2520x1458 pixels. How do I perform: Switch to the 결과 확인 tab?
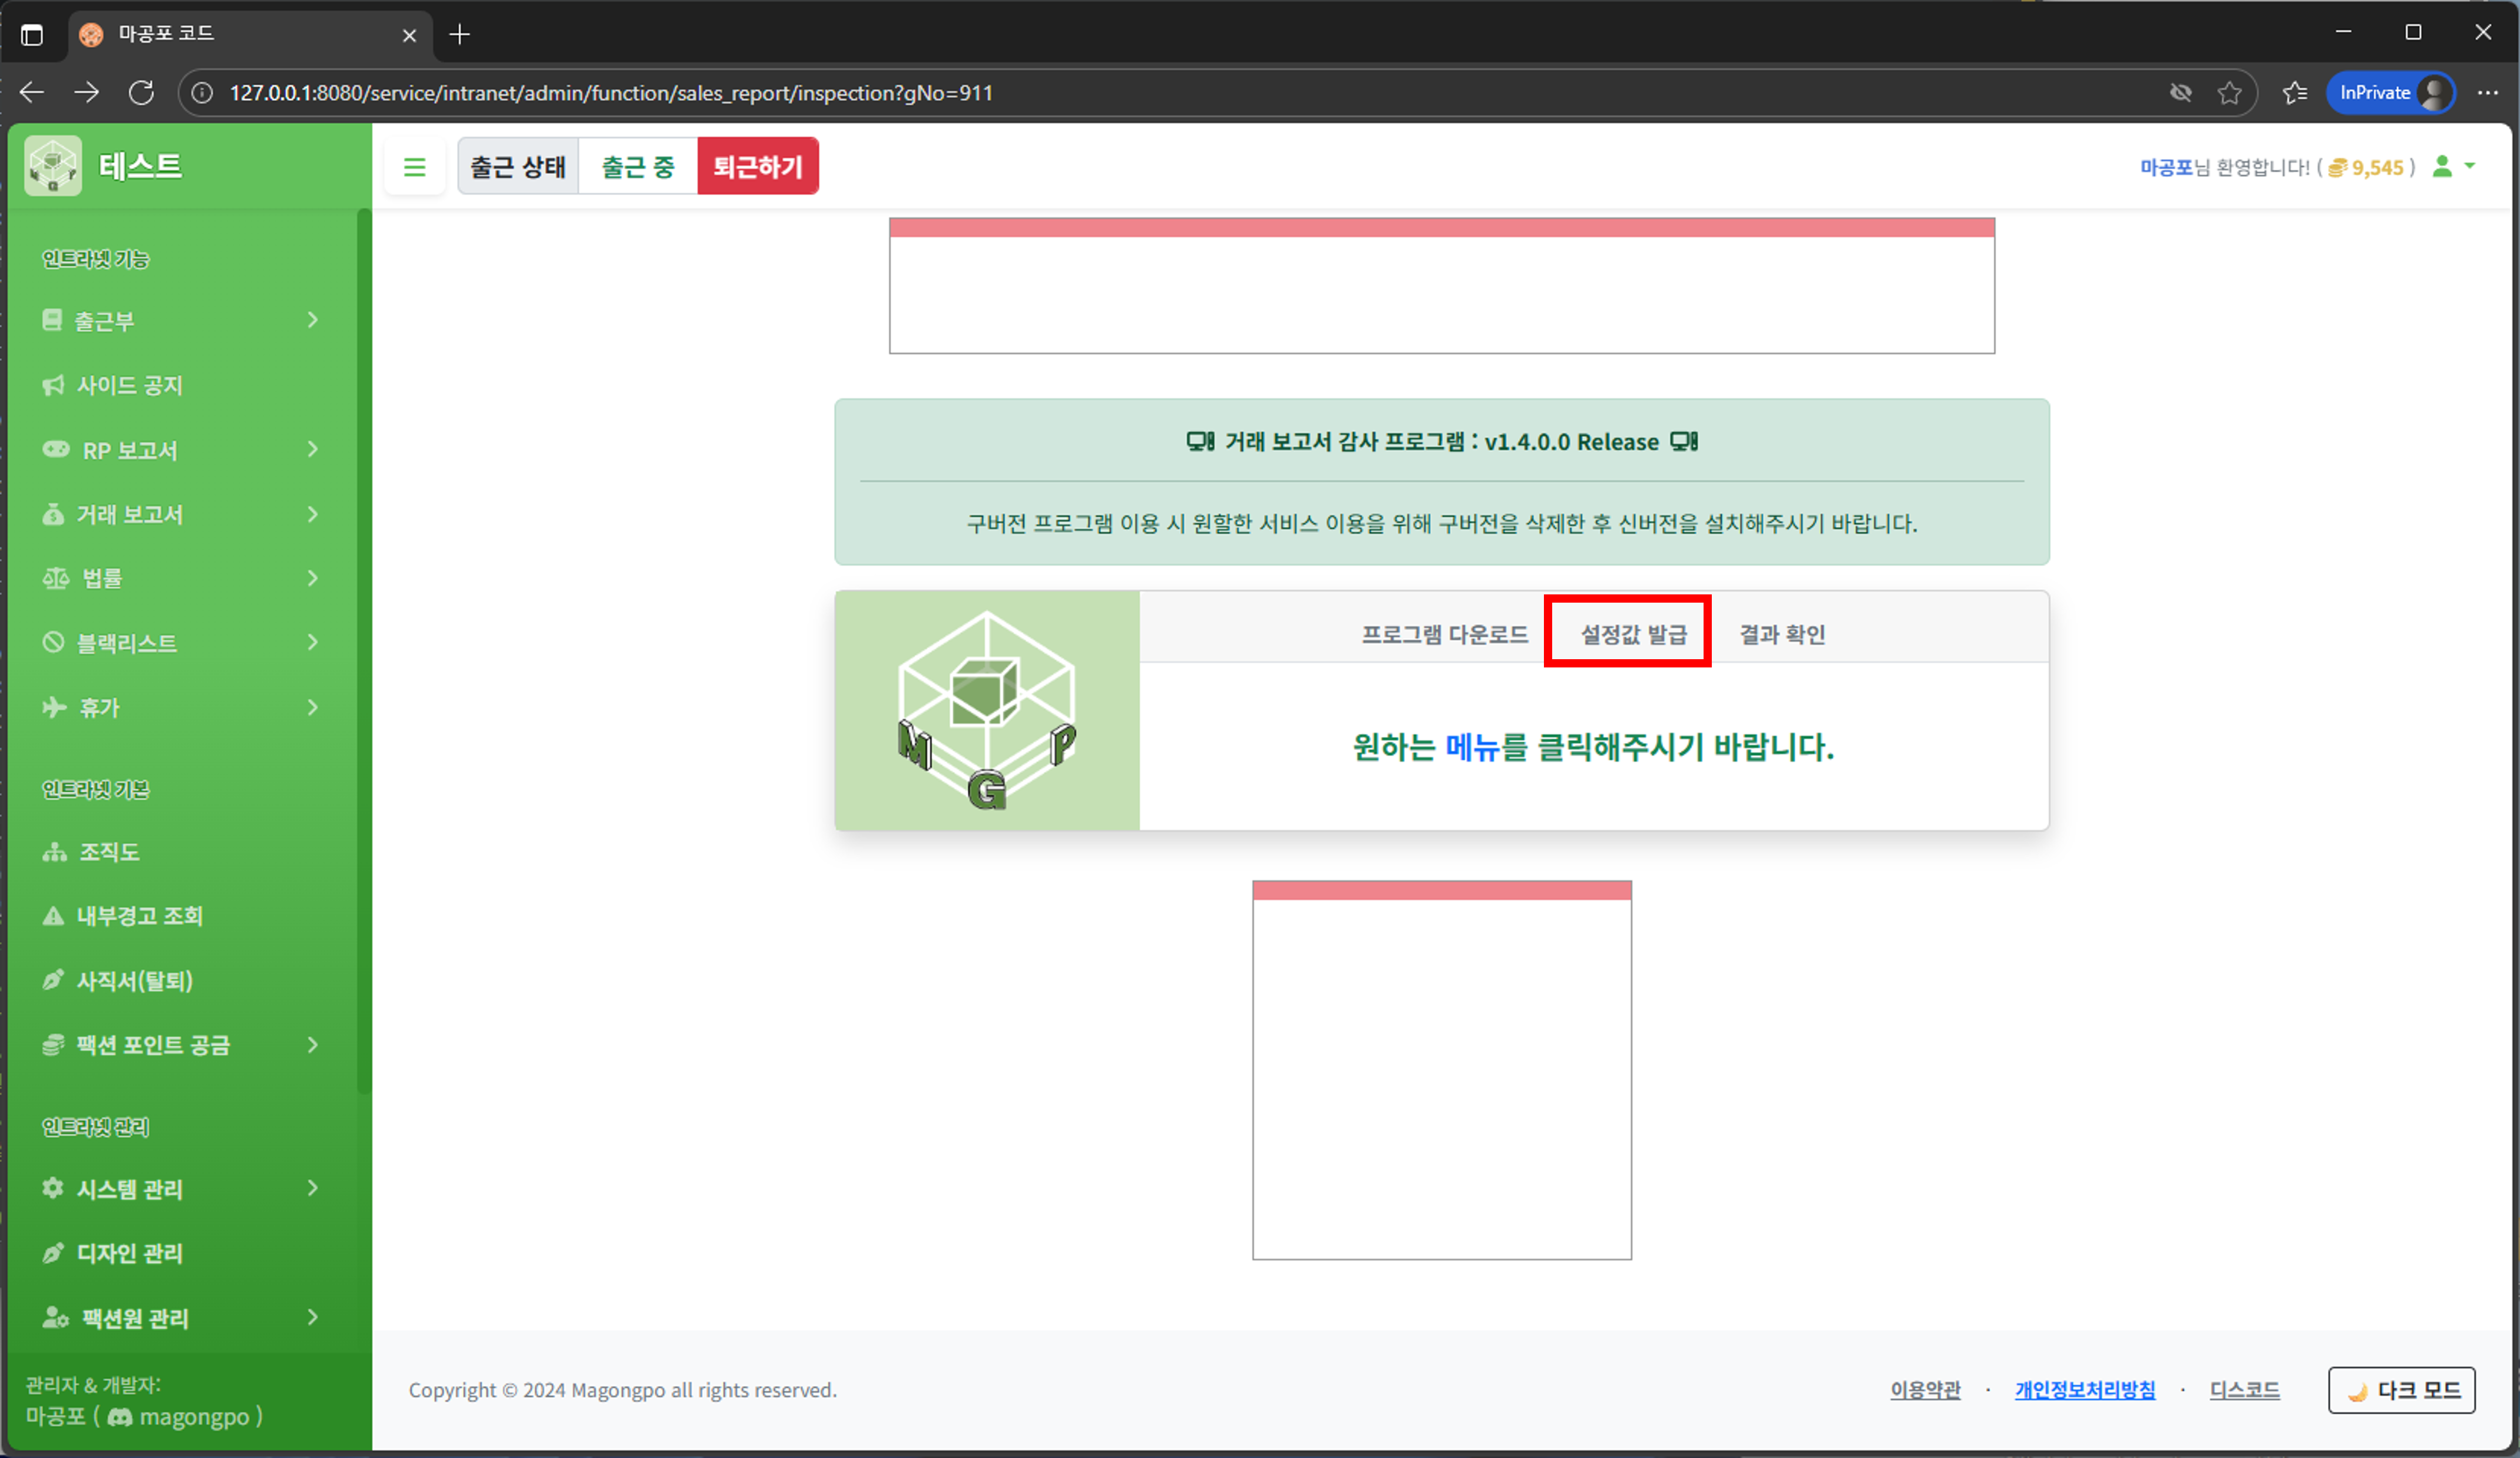[x=1782, y=633]
